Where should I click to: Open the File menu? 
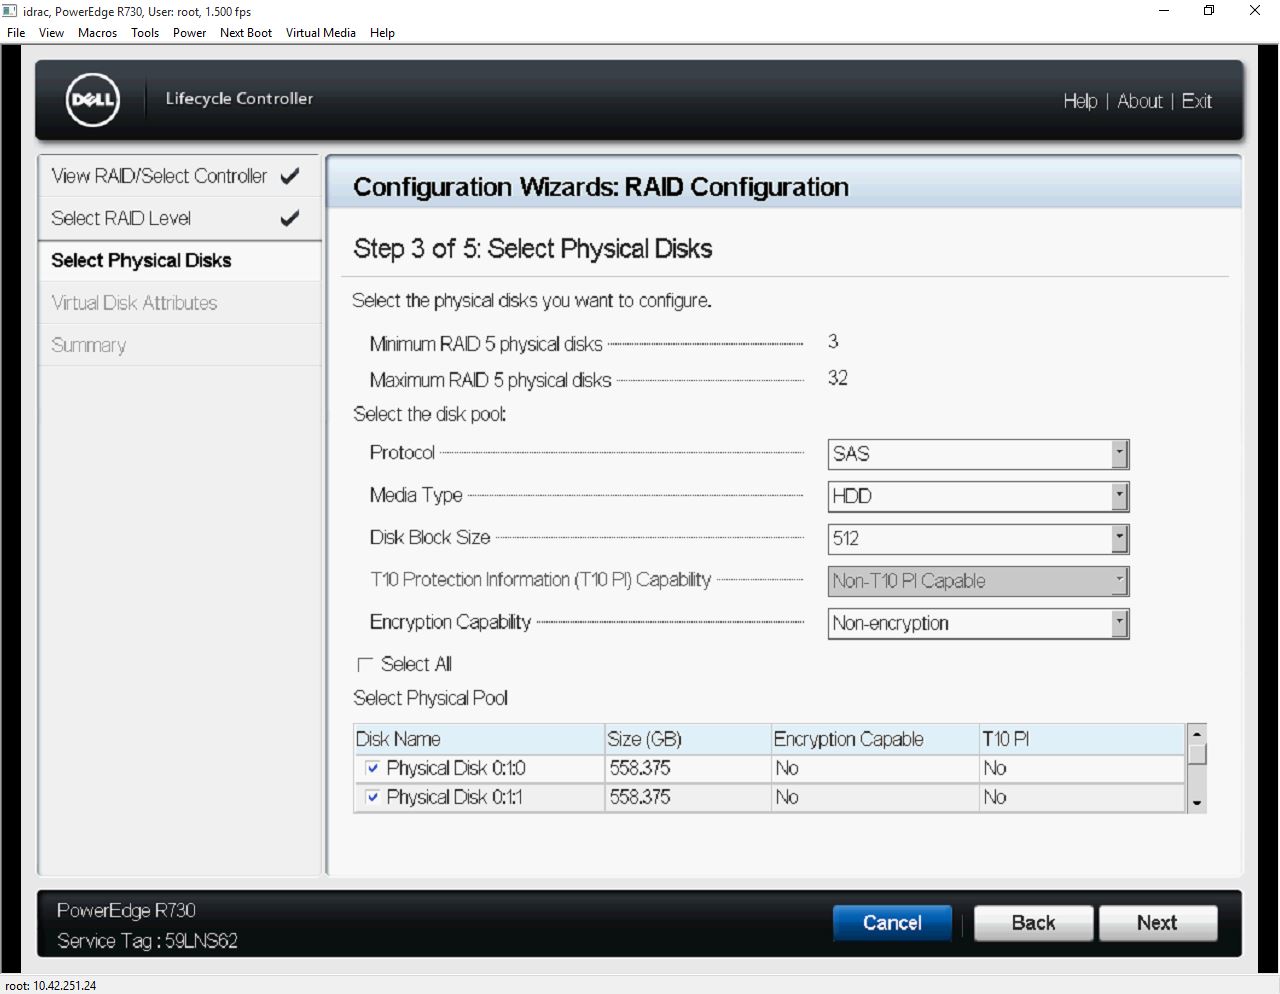(x=16, y=32)
